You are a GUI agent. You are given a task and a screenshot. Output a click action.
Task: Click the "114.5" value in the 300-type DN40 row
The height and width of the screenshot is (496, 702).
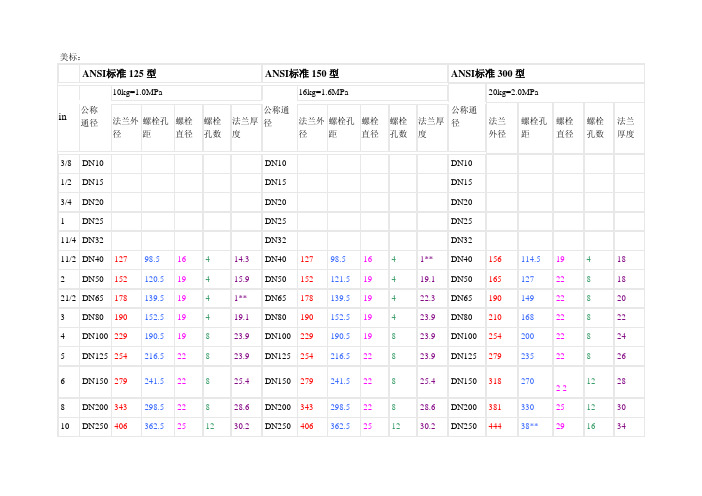(x=531, y=259)
